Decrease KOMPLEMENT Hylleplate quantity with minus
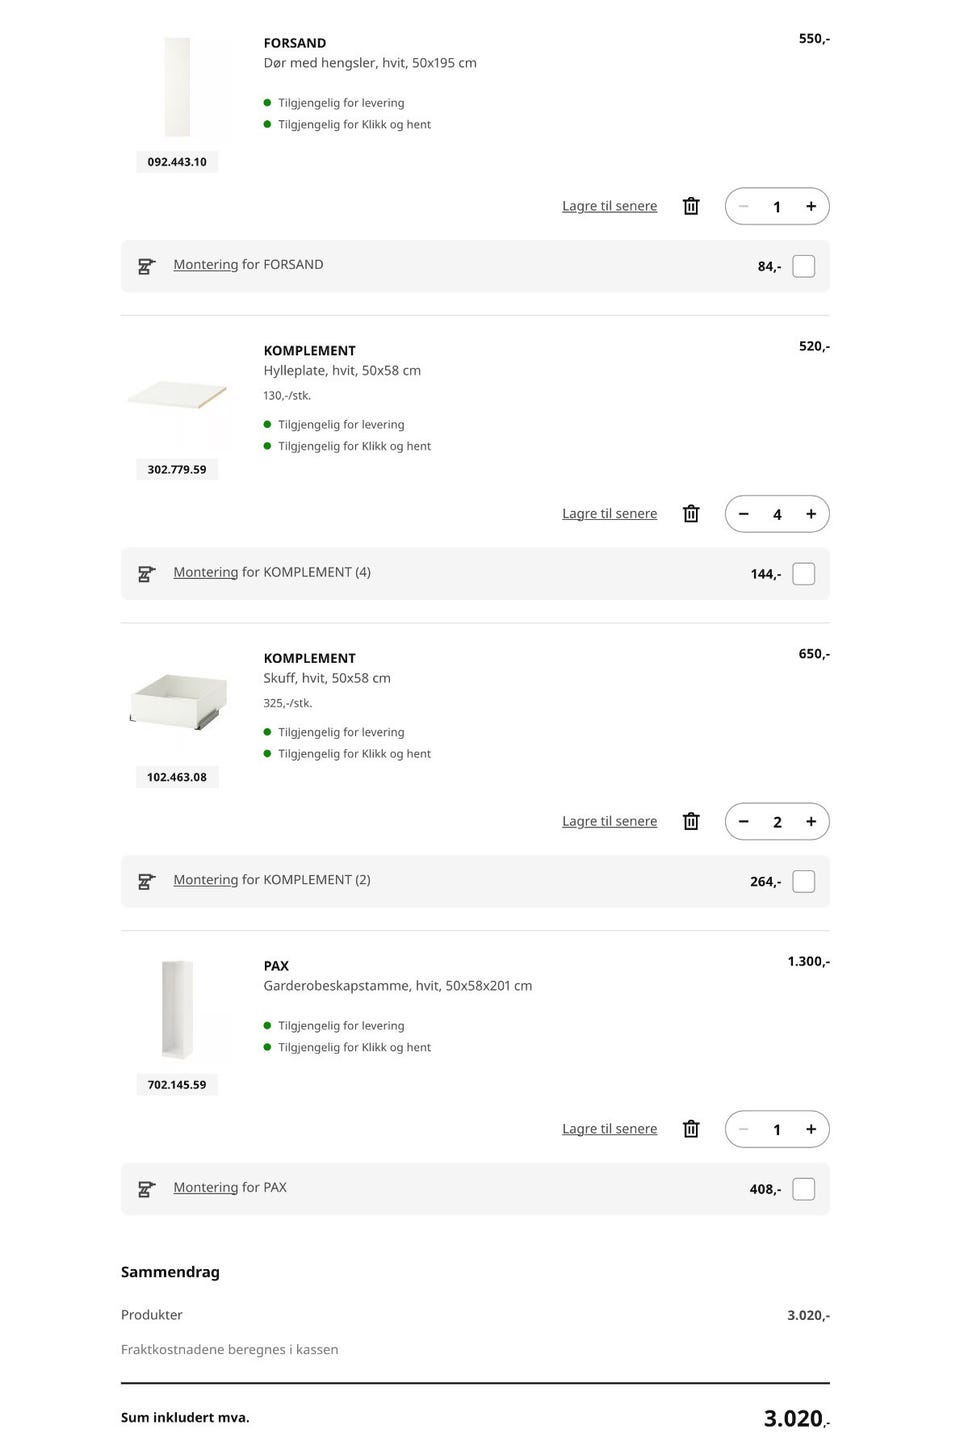960x1446 pixels. pos(743,514)
